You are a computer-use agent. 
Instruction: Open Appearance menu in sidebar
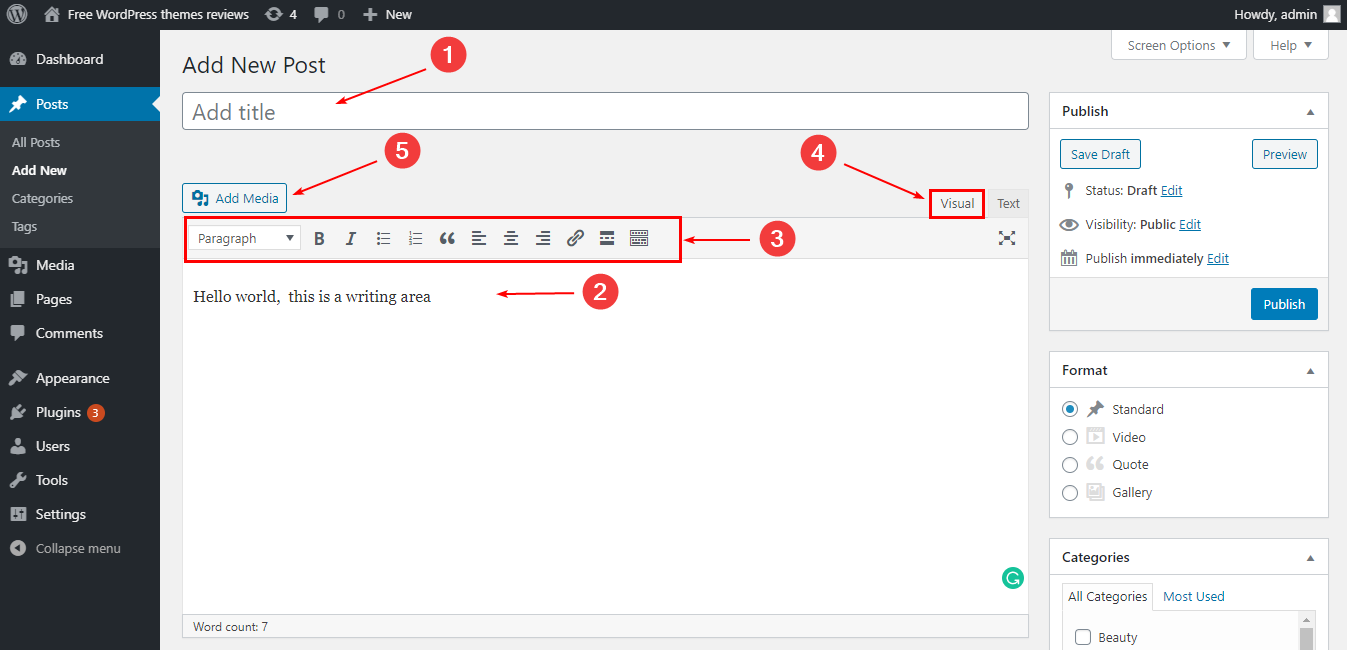click(80, 378)
